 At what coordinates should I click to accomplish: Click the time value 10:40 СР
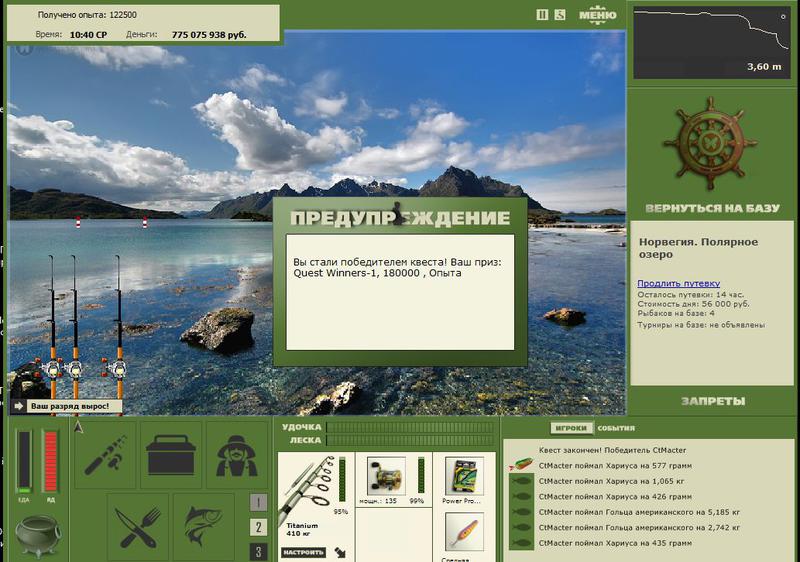coord(88,35)
